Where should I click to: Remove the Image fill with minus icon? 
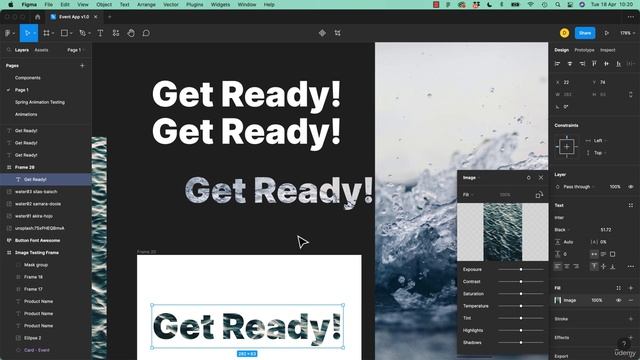(x=631, y=300)
